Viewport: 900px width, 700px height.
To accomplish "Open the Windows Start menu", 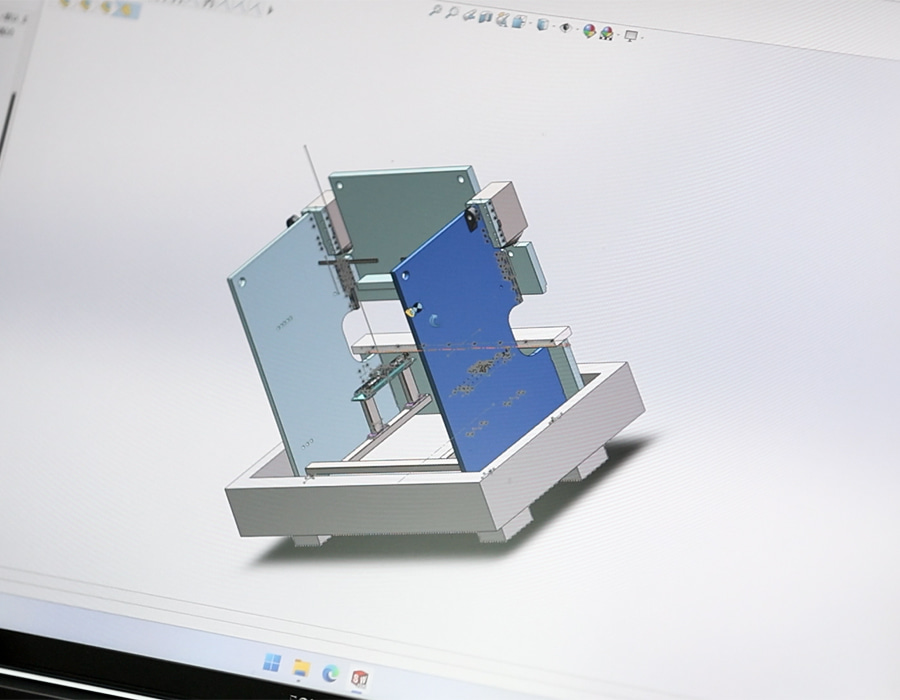I will tap(271, 662).
